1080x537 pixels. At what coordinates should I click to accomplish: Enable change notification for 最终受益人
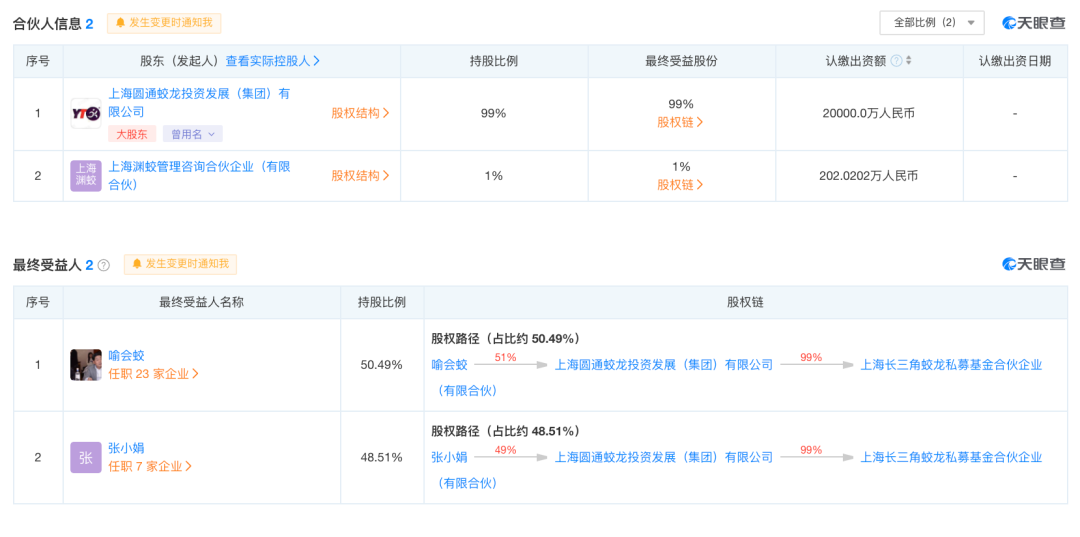tap(181, 264)
